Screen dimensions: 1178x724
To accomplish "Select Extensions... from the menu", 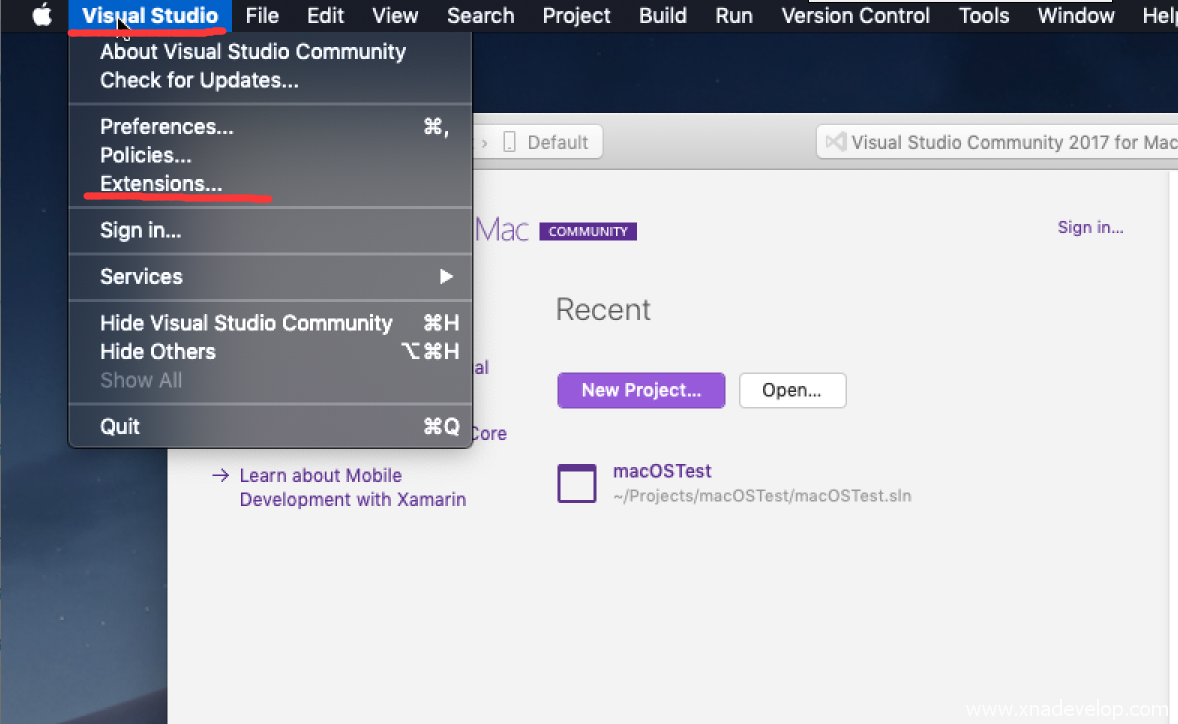I will (x=161, y=184).
